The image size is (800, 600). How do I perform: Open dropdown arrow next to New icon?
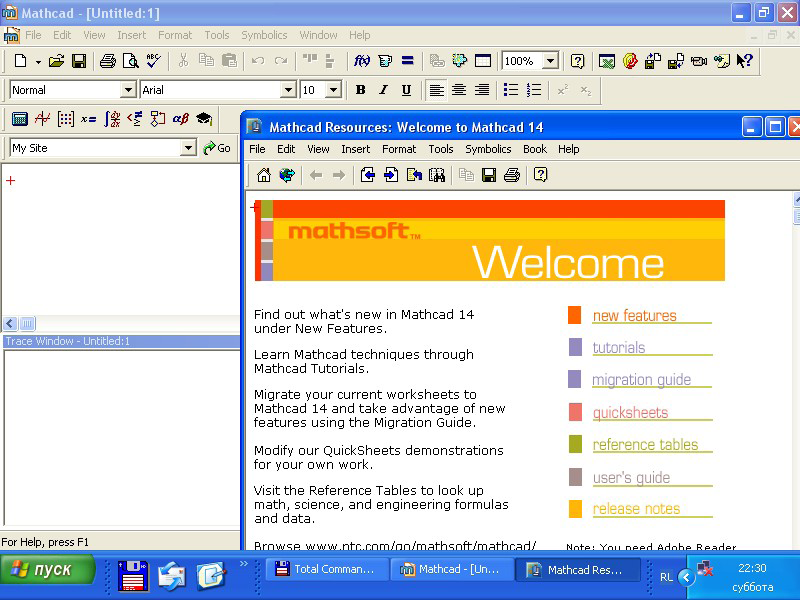[38, 62]
